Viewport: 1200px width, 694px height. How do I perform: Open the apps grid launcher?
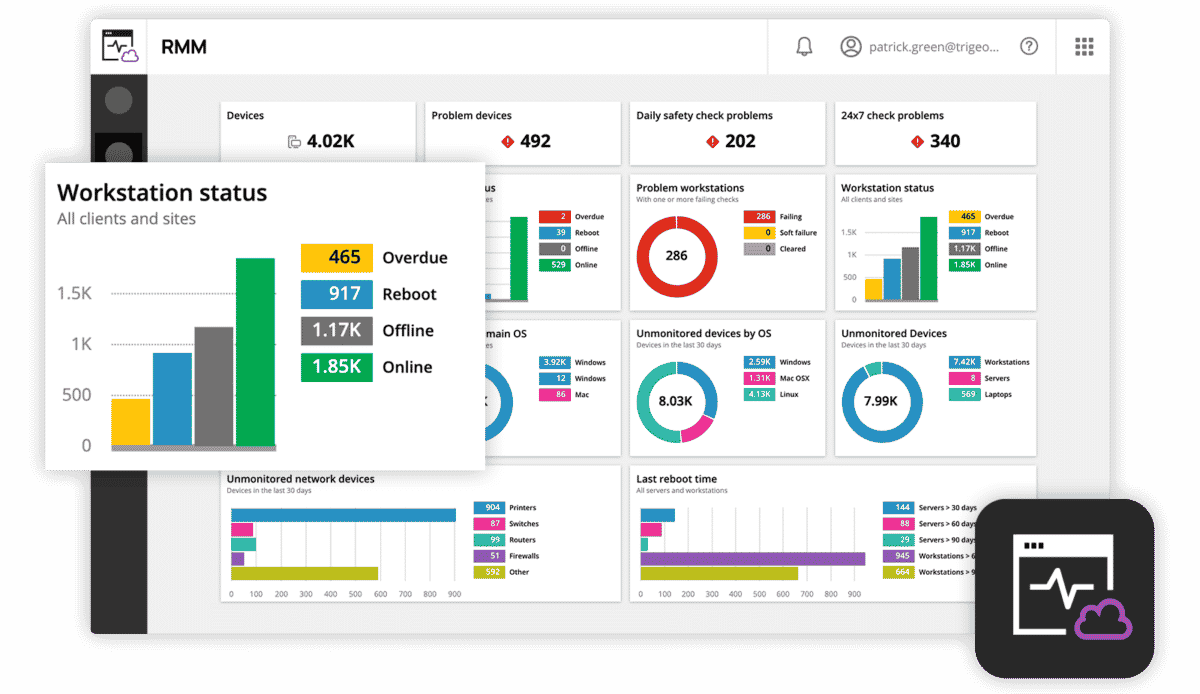pyautogui.click(x=1084, y=47)
